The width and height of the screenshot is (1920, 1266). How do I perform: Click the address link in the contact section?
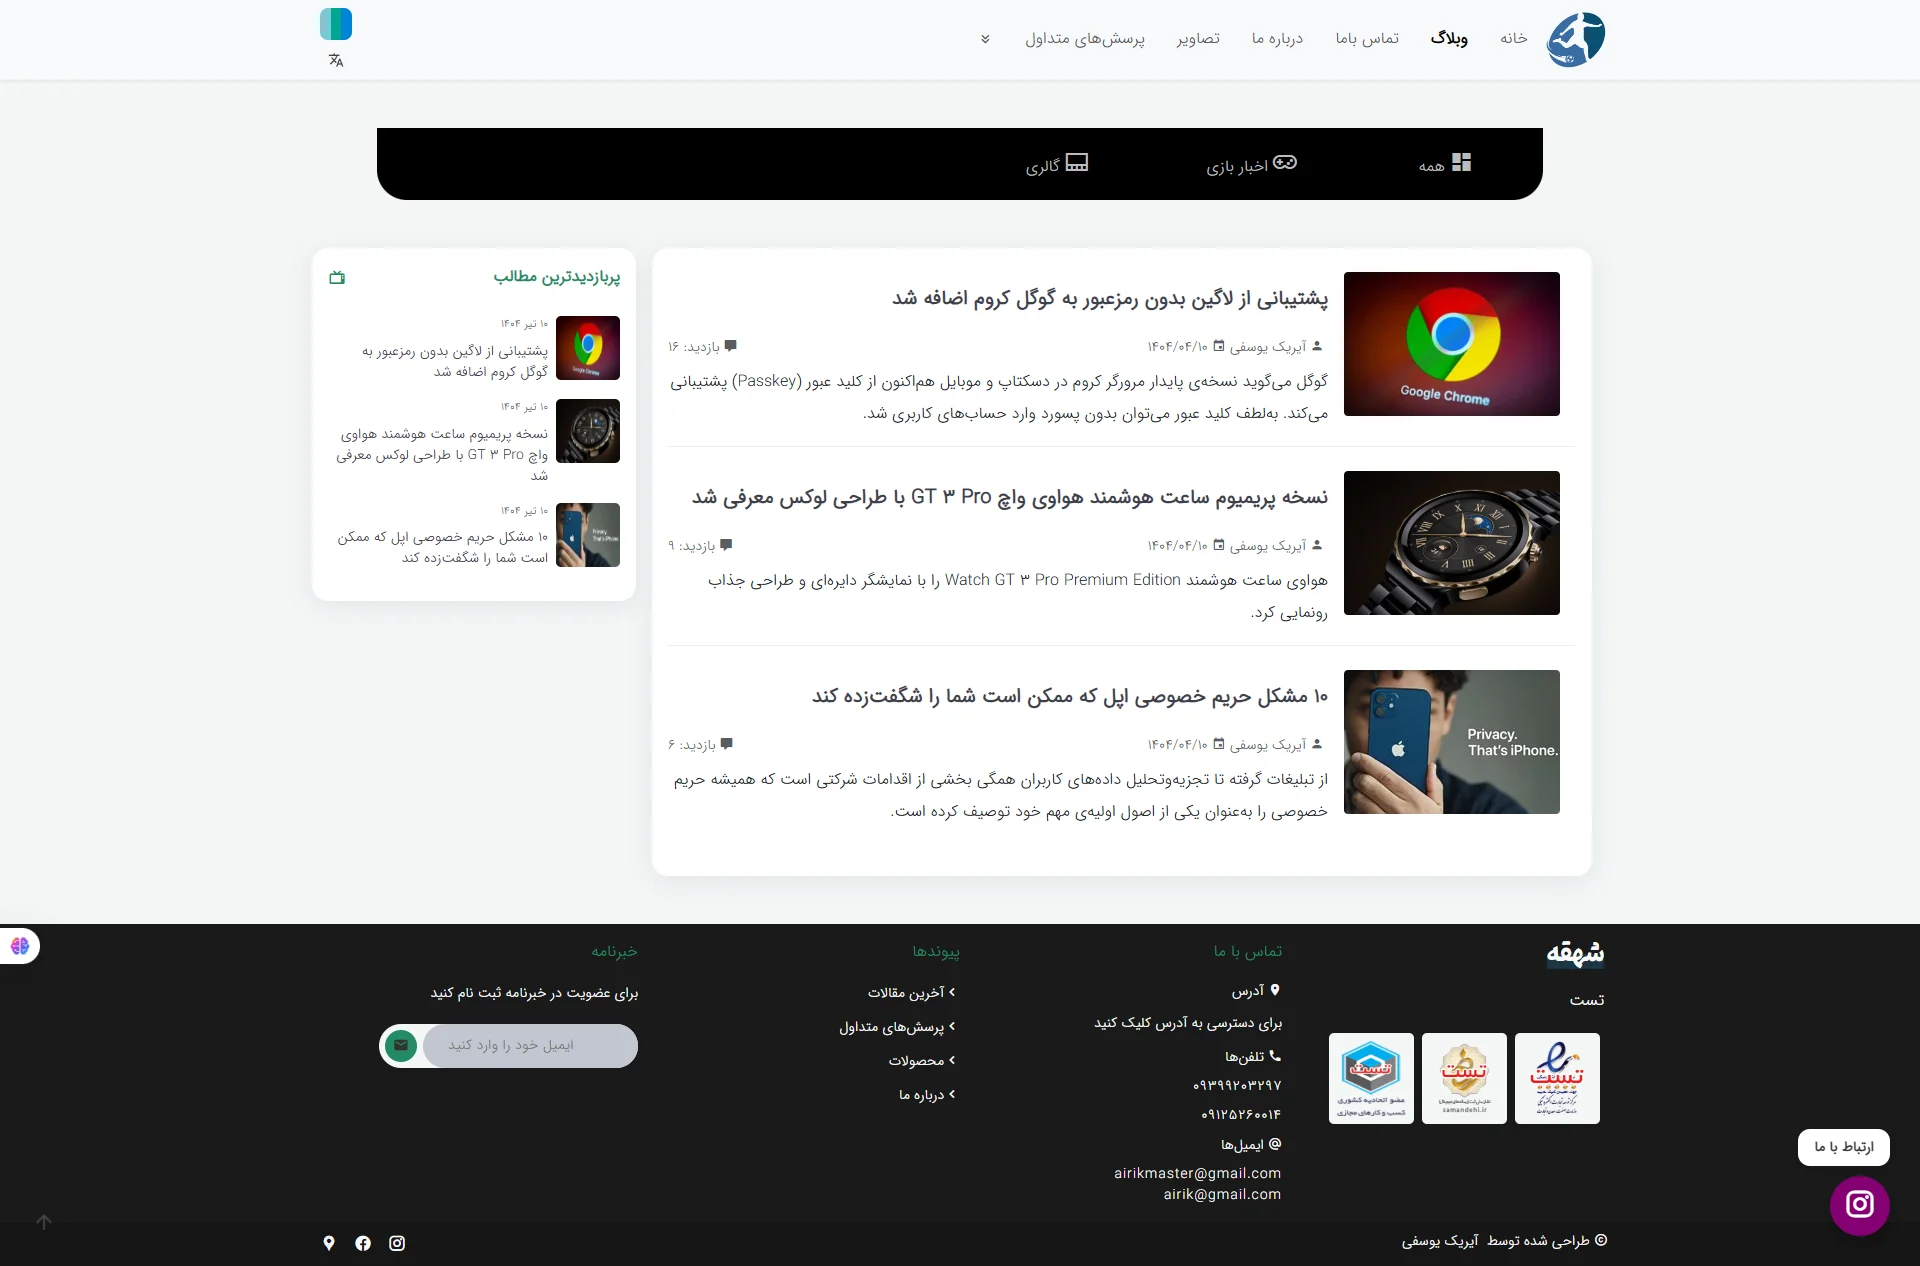[x=1186, y=1023]
